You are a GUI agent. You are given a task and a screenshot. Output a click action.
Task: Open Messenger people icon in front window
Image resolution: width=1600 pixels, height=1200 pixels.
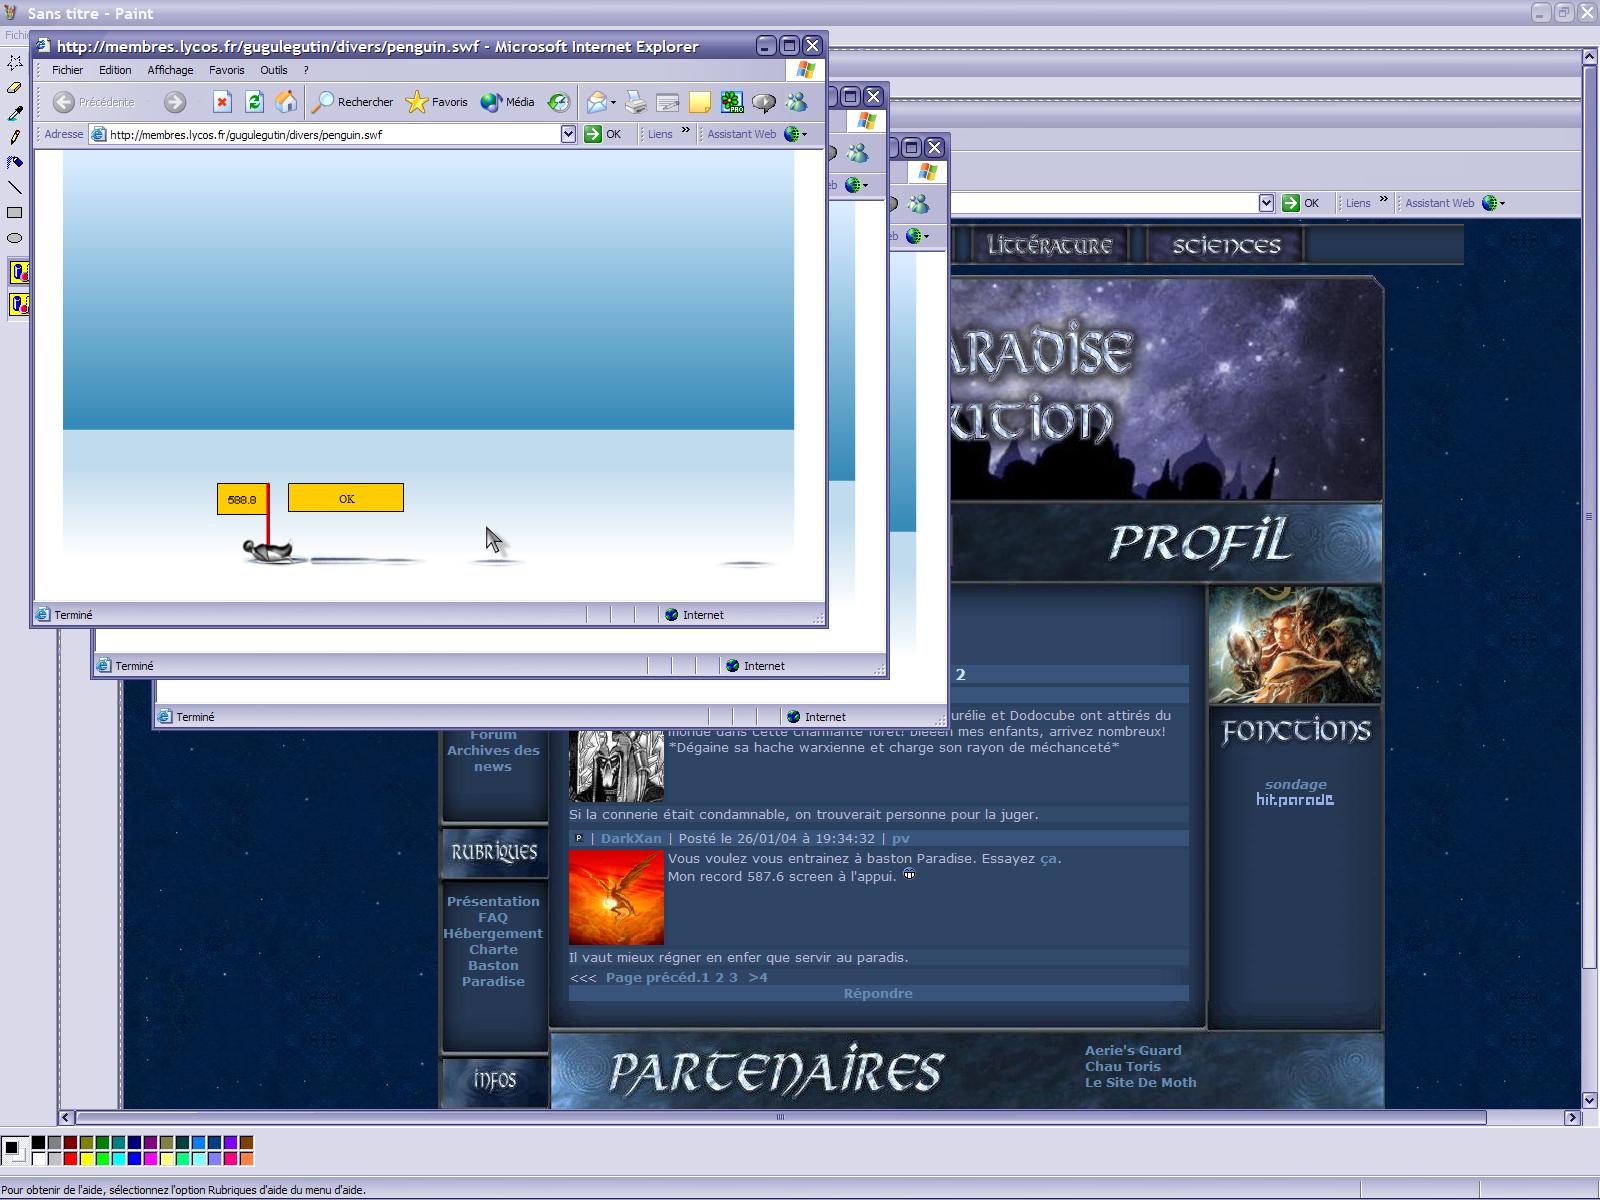[x=796, y=102]
